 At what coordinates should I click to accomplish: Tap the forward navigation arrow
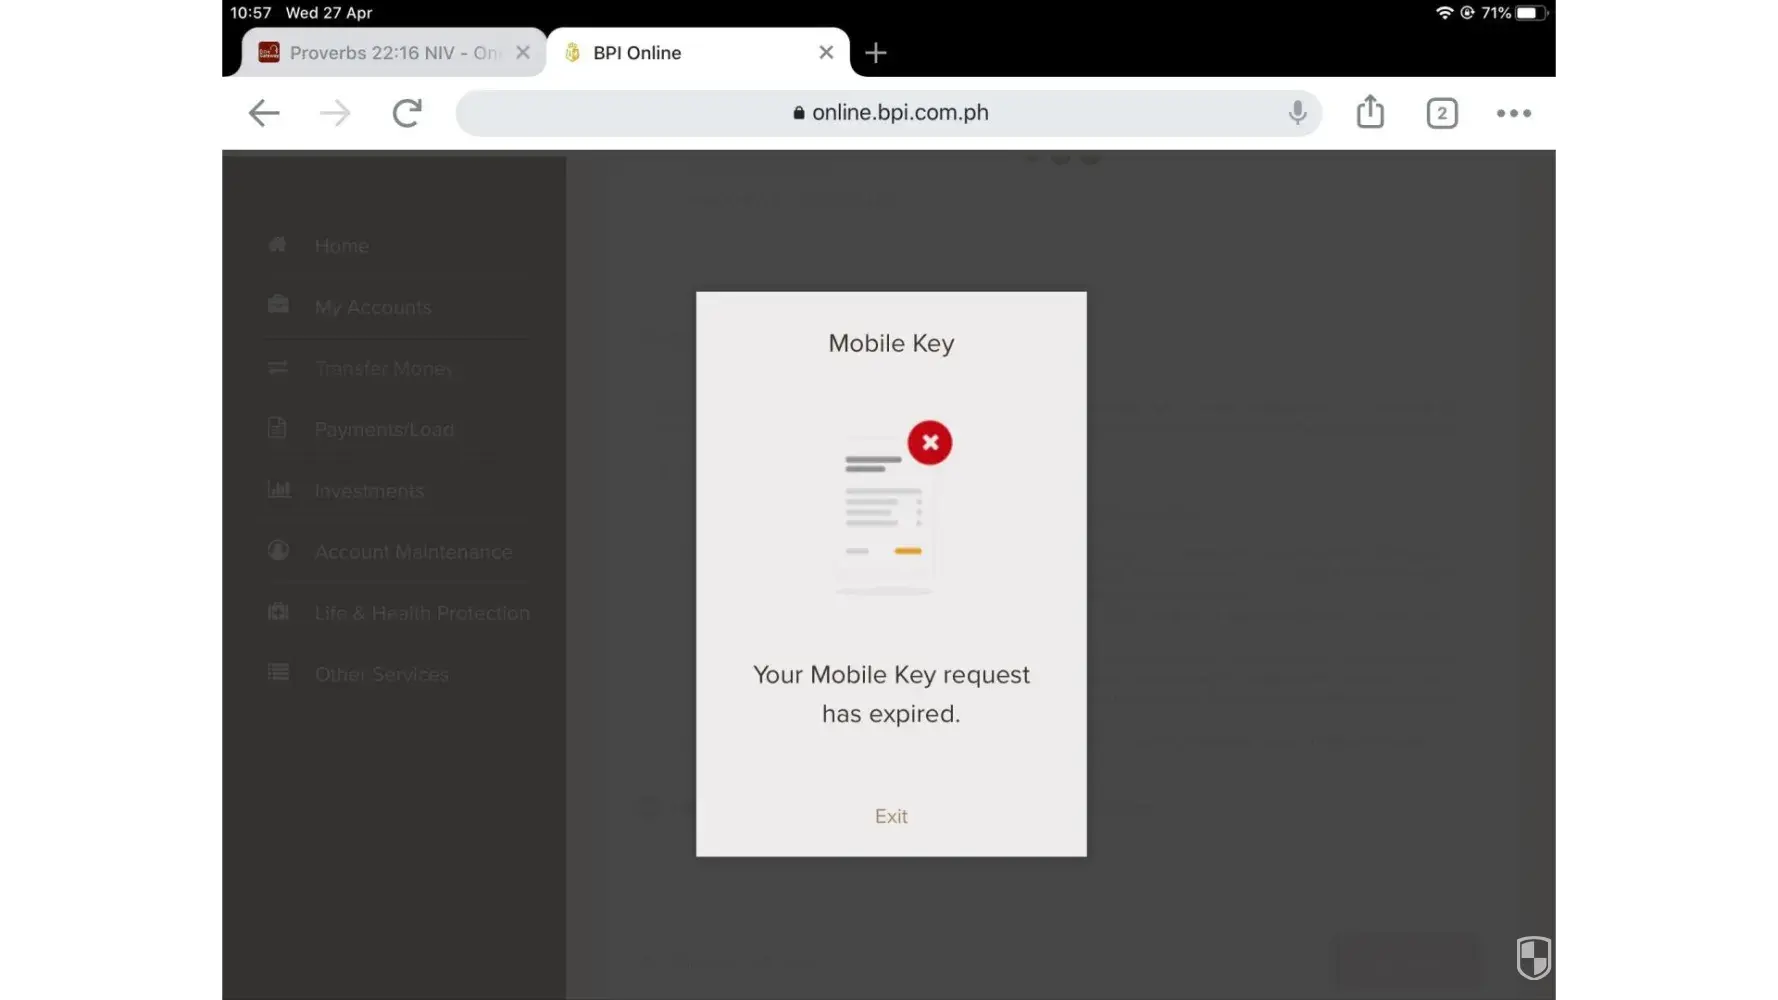[335, 113]
